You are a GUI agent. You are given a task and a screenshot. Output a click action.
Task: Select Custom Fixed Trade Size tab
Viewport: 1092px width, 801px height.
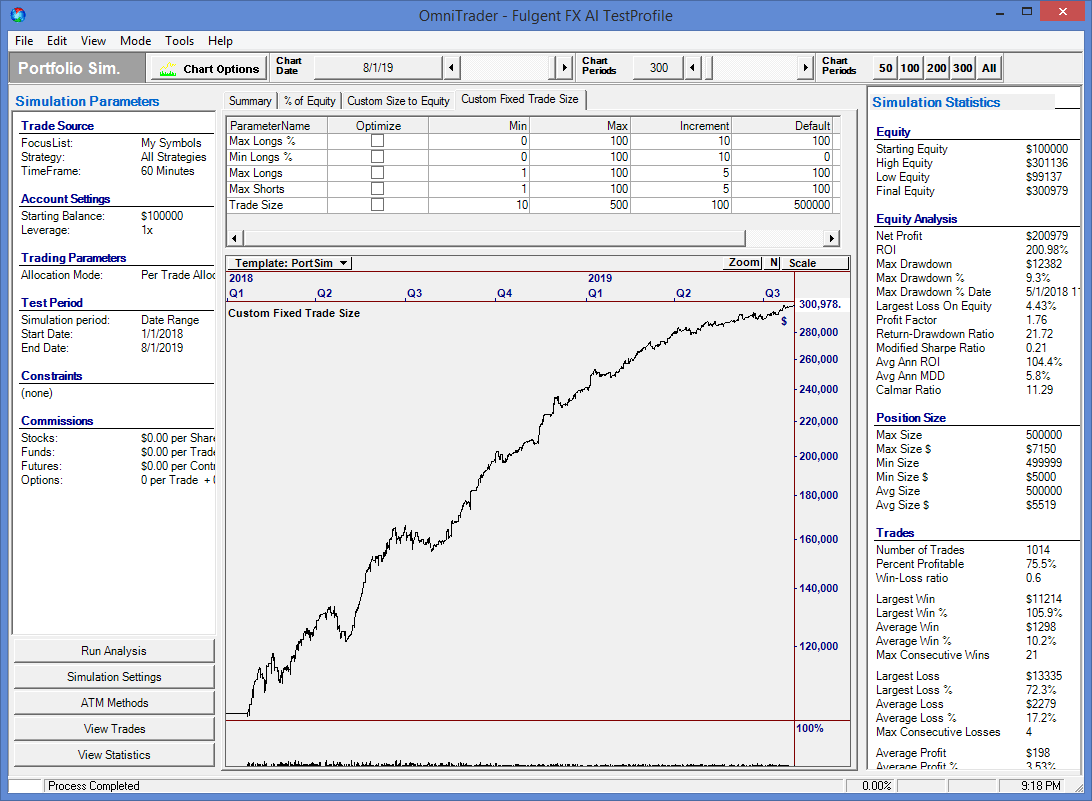click(520, 100)
